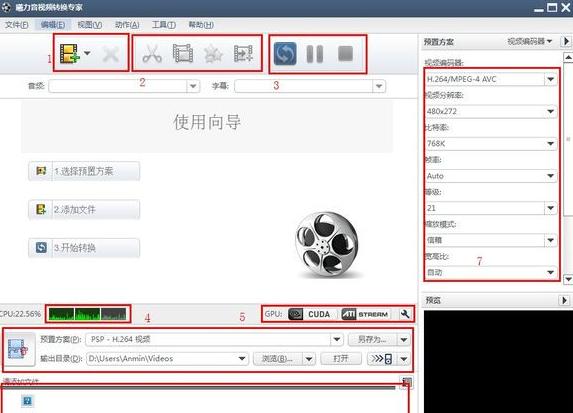Click the CPU usage graph
573x413 pixels.
[87, 314]
